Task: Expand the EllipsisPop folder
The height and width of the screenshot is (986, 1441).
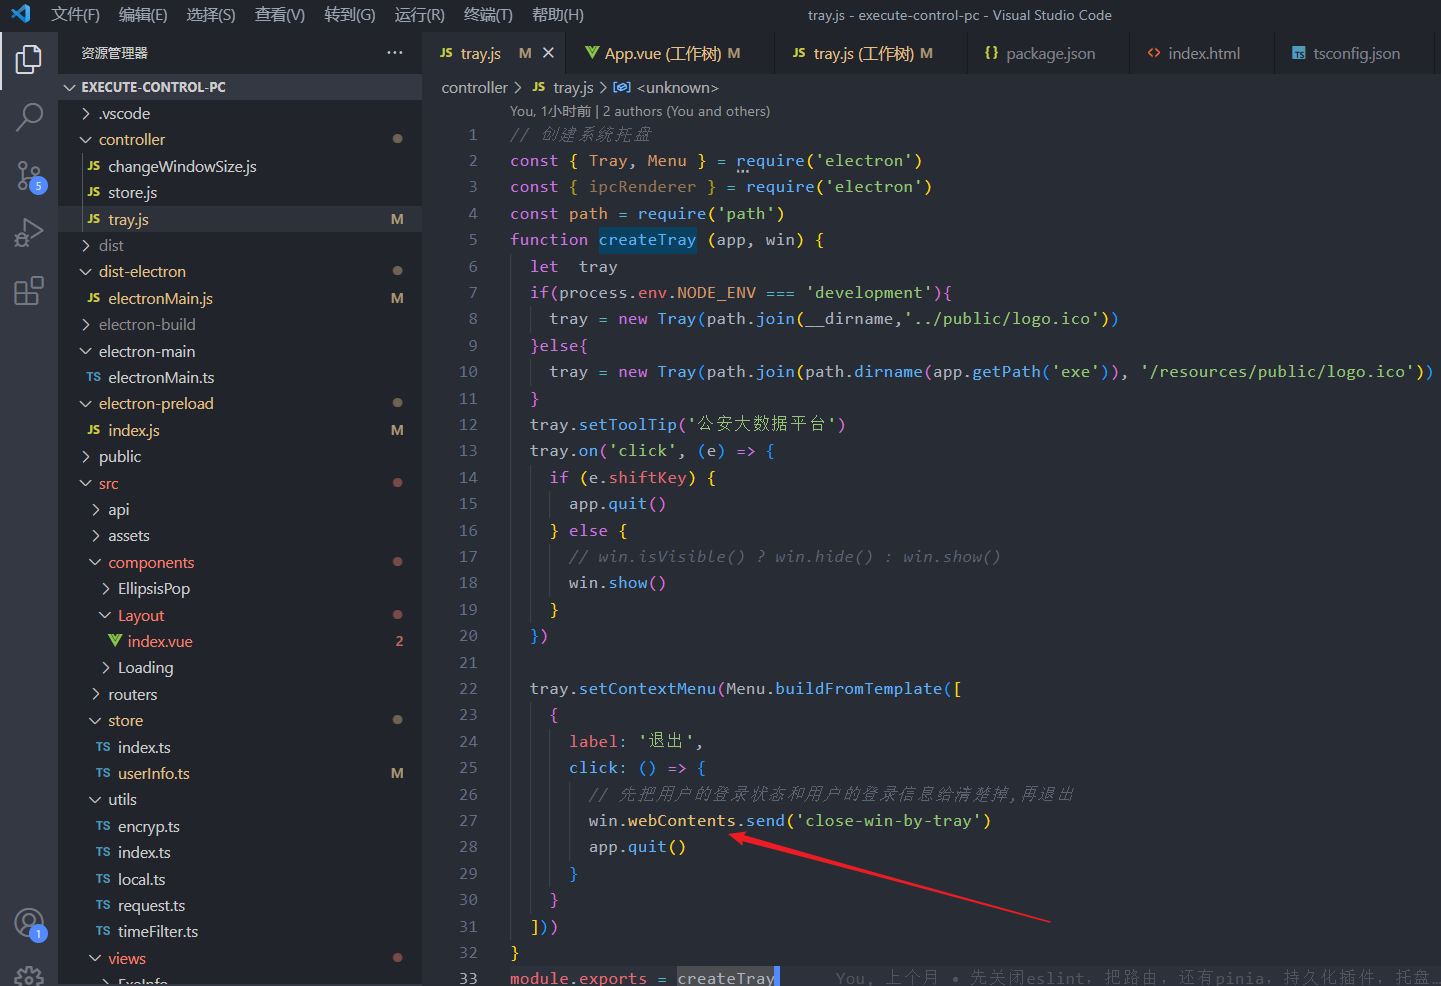Action: pyautogui.click(x=240, y=589)
